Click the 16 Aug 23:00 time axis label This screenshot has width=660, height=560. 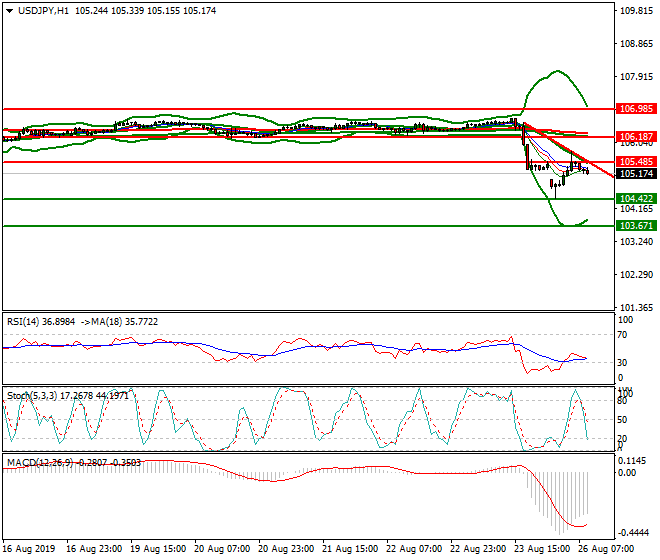(x=94, y=549)
